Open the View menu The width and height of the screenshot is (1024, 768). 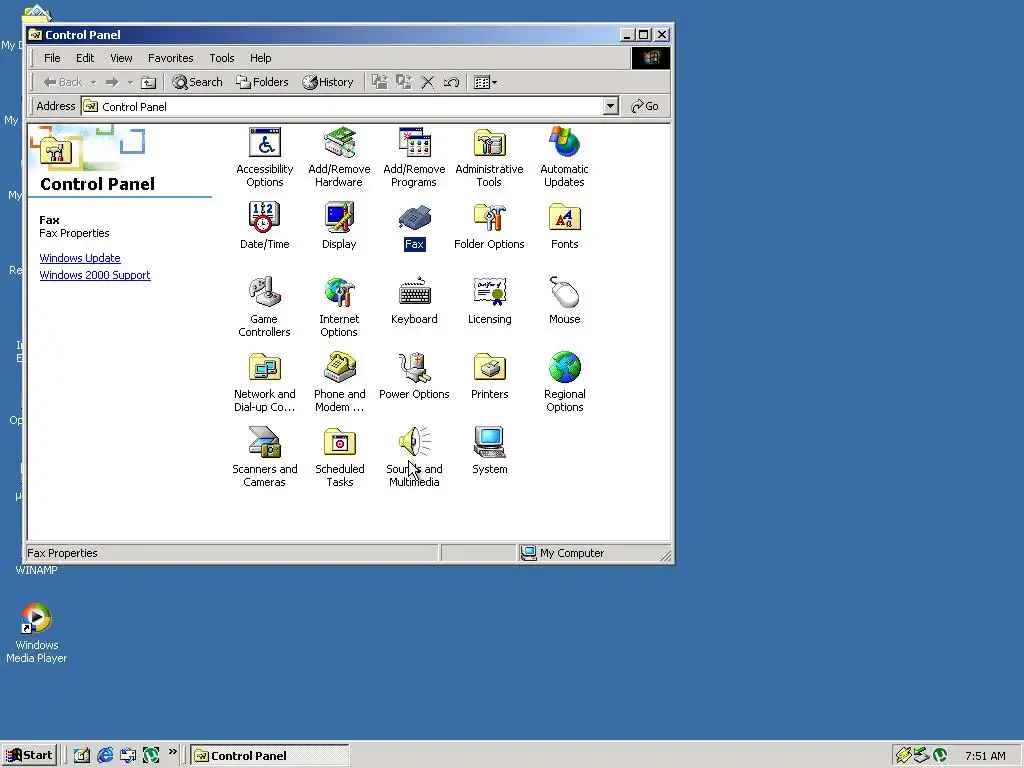[121, 58]
